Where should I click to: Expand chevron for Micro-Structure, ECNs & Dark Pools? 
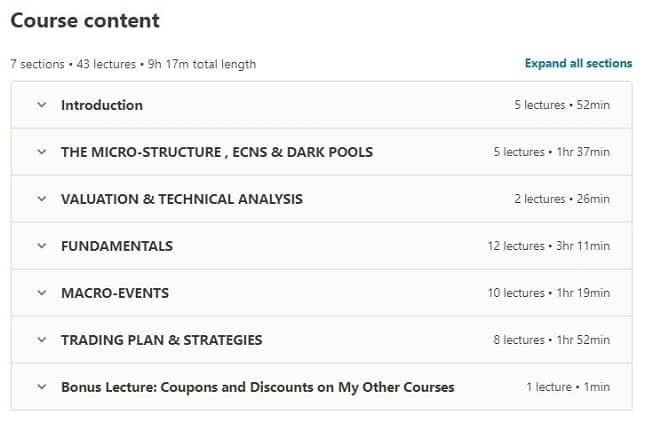coord(41,152)
